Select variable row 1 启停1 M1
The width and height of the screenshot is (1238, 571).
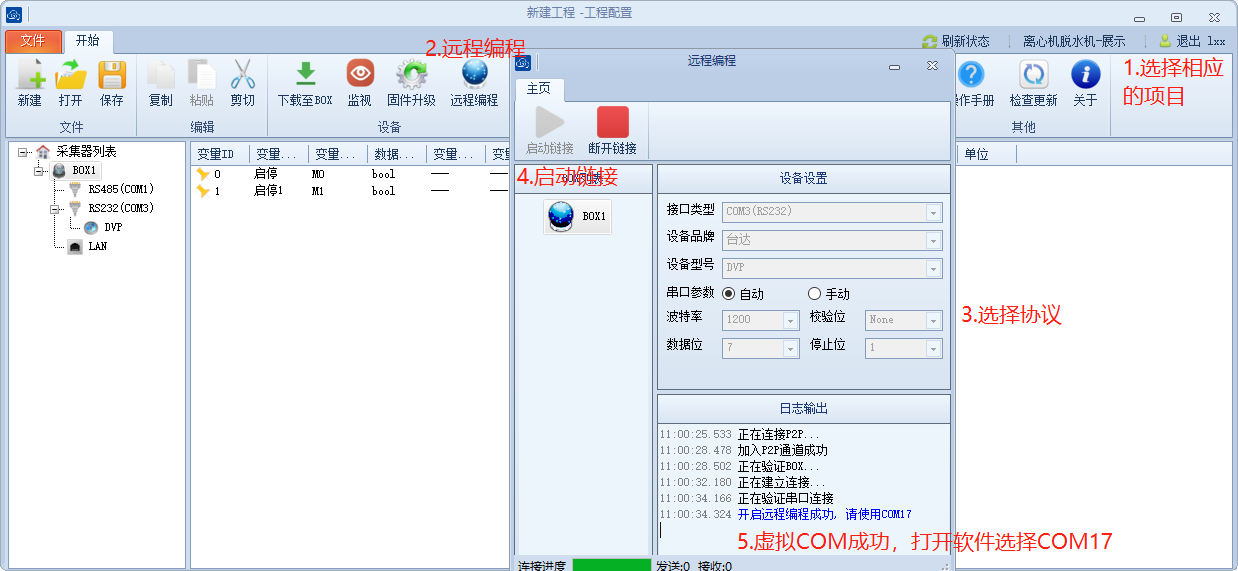(350, 191)
